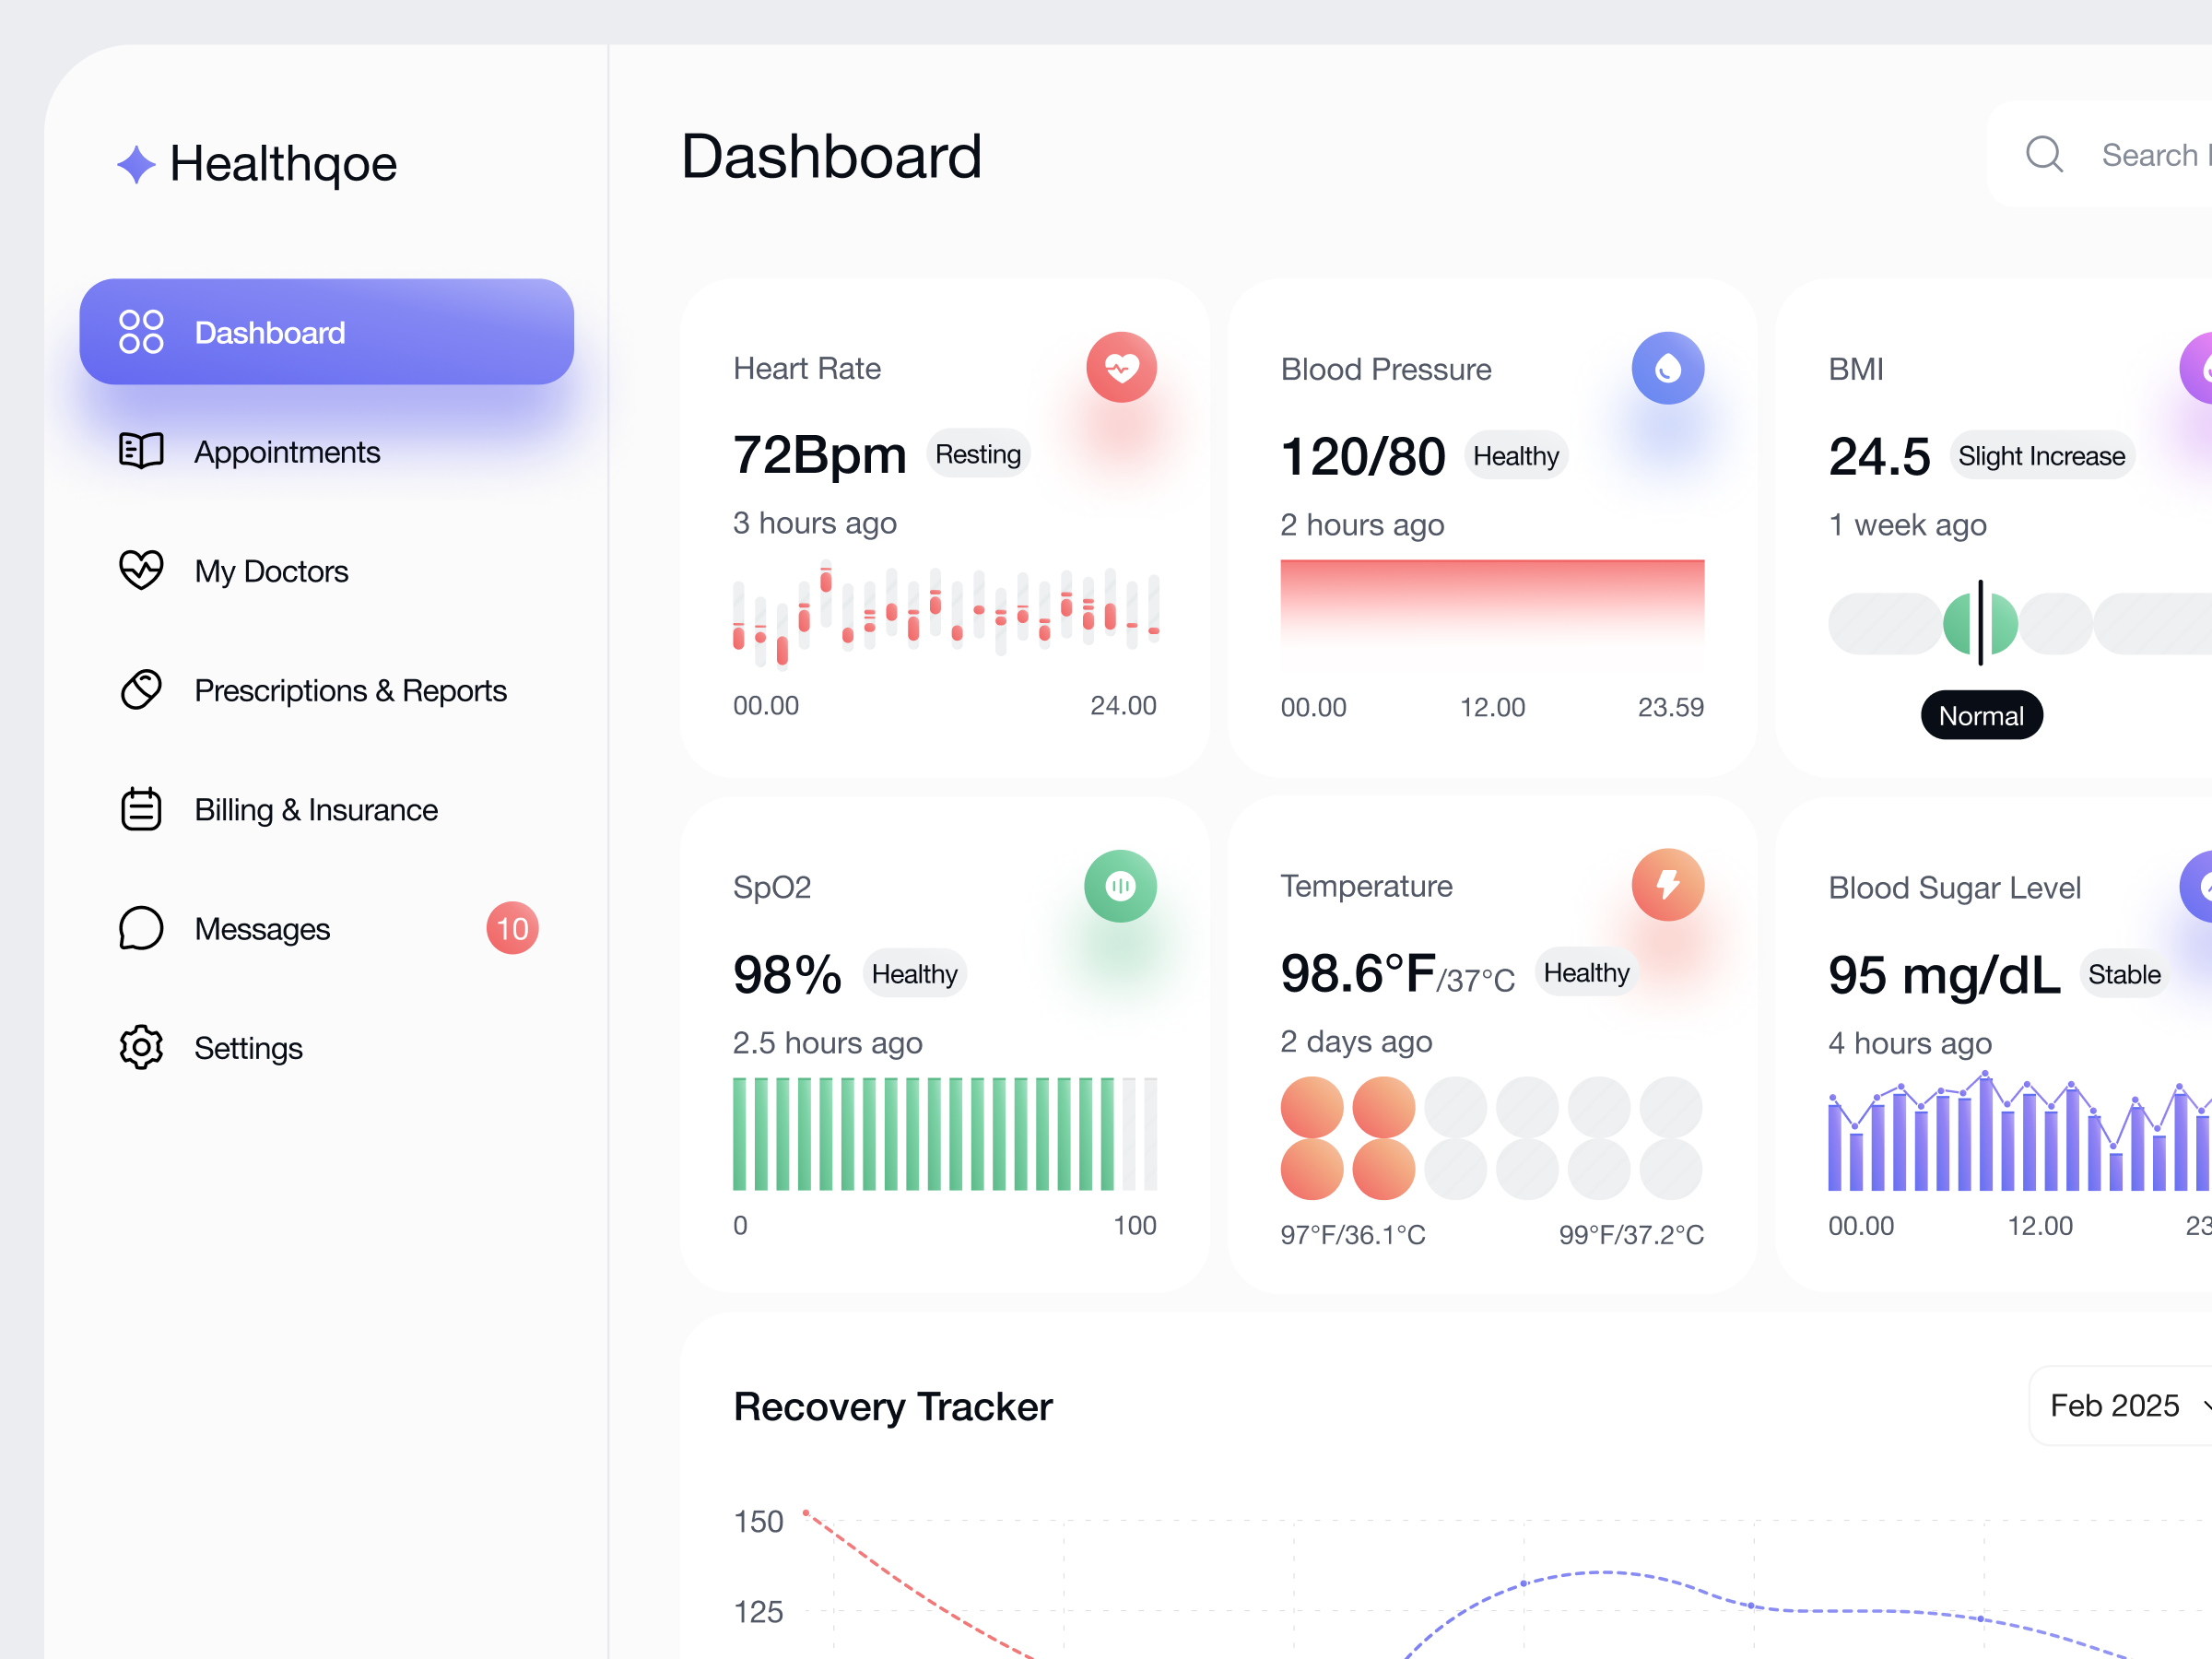Click the SpO2 waveform icon

click(x=1120, y=885)
